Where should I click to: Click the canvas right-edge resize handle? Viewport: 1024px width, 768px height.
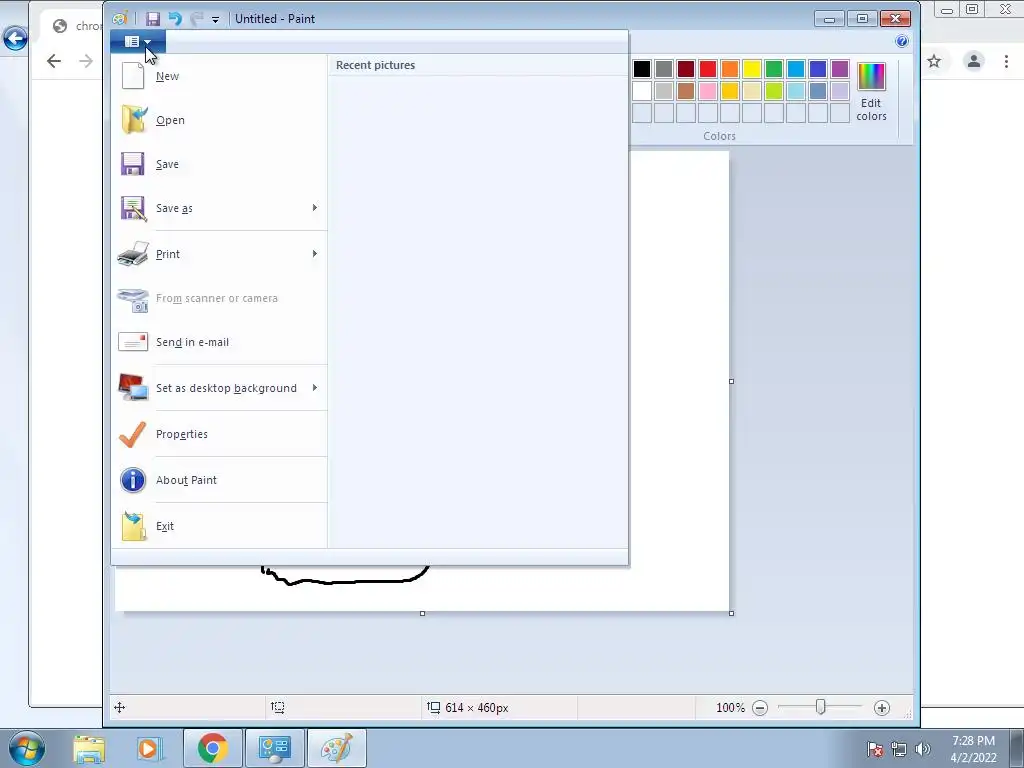[x=731, y=381]
